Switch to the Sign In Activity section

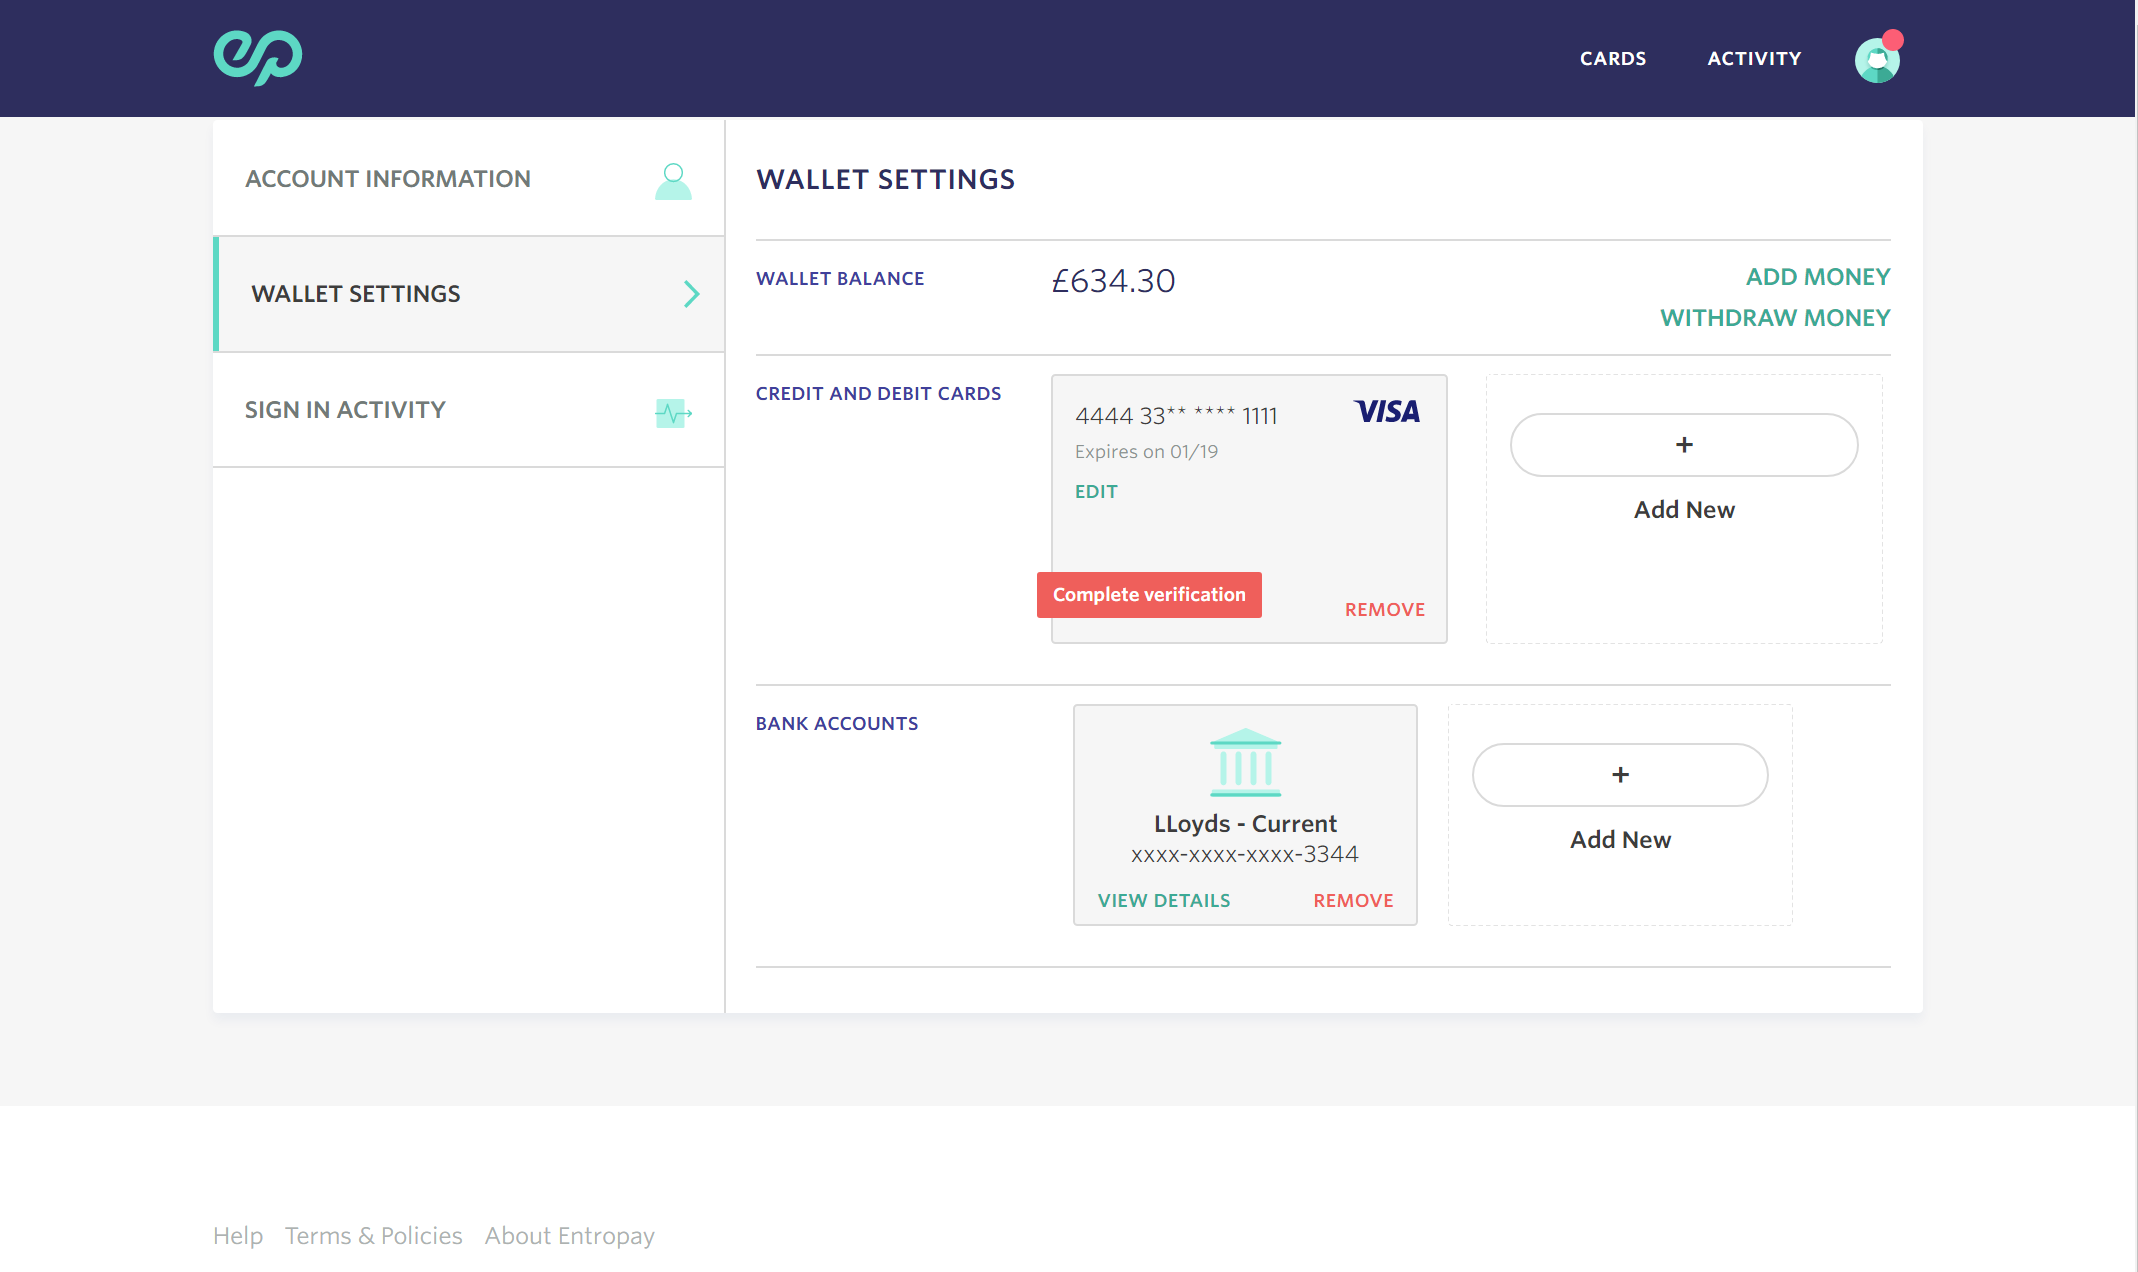coord(344,409)
